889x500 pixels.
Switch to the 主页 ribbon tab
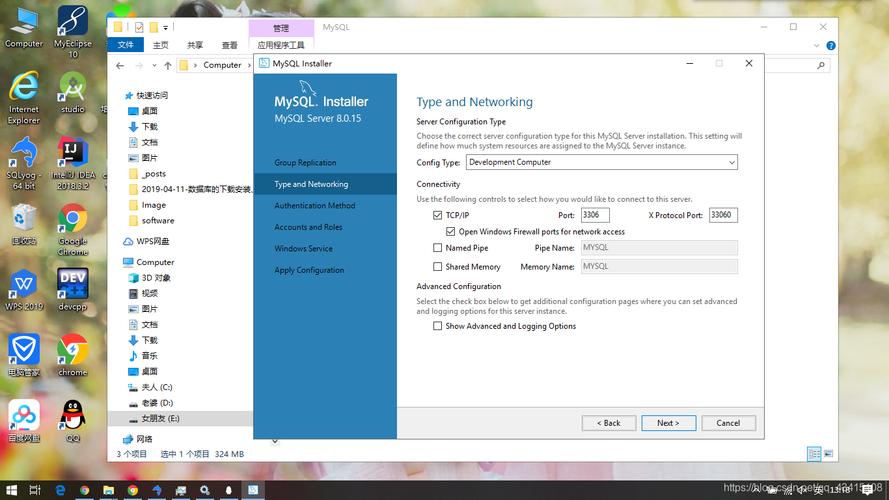(x=160, y=45)
